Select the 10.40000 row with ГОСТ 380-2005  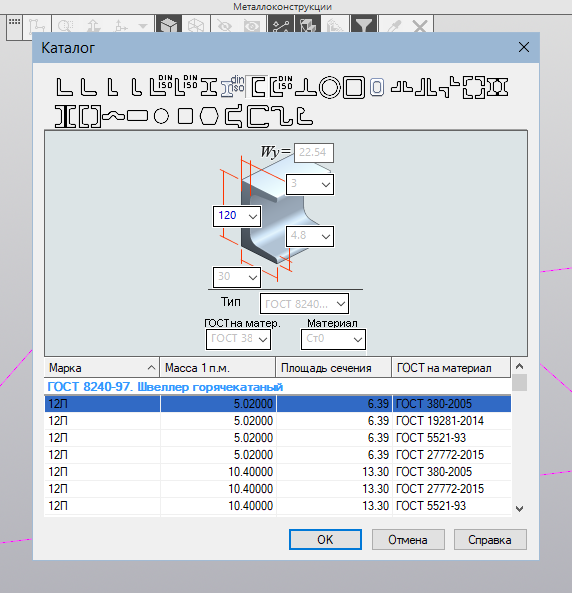[278, 472]
